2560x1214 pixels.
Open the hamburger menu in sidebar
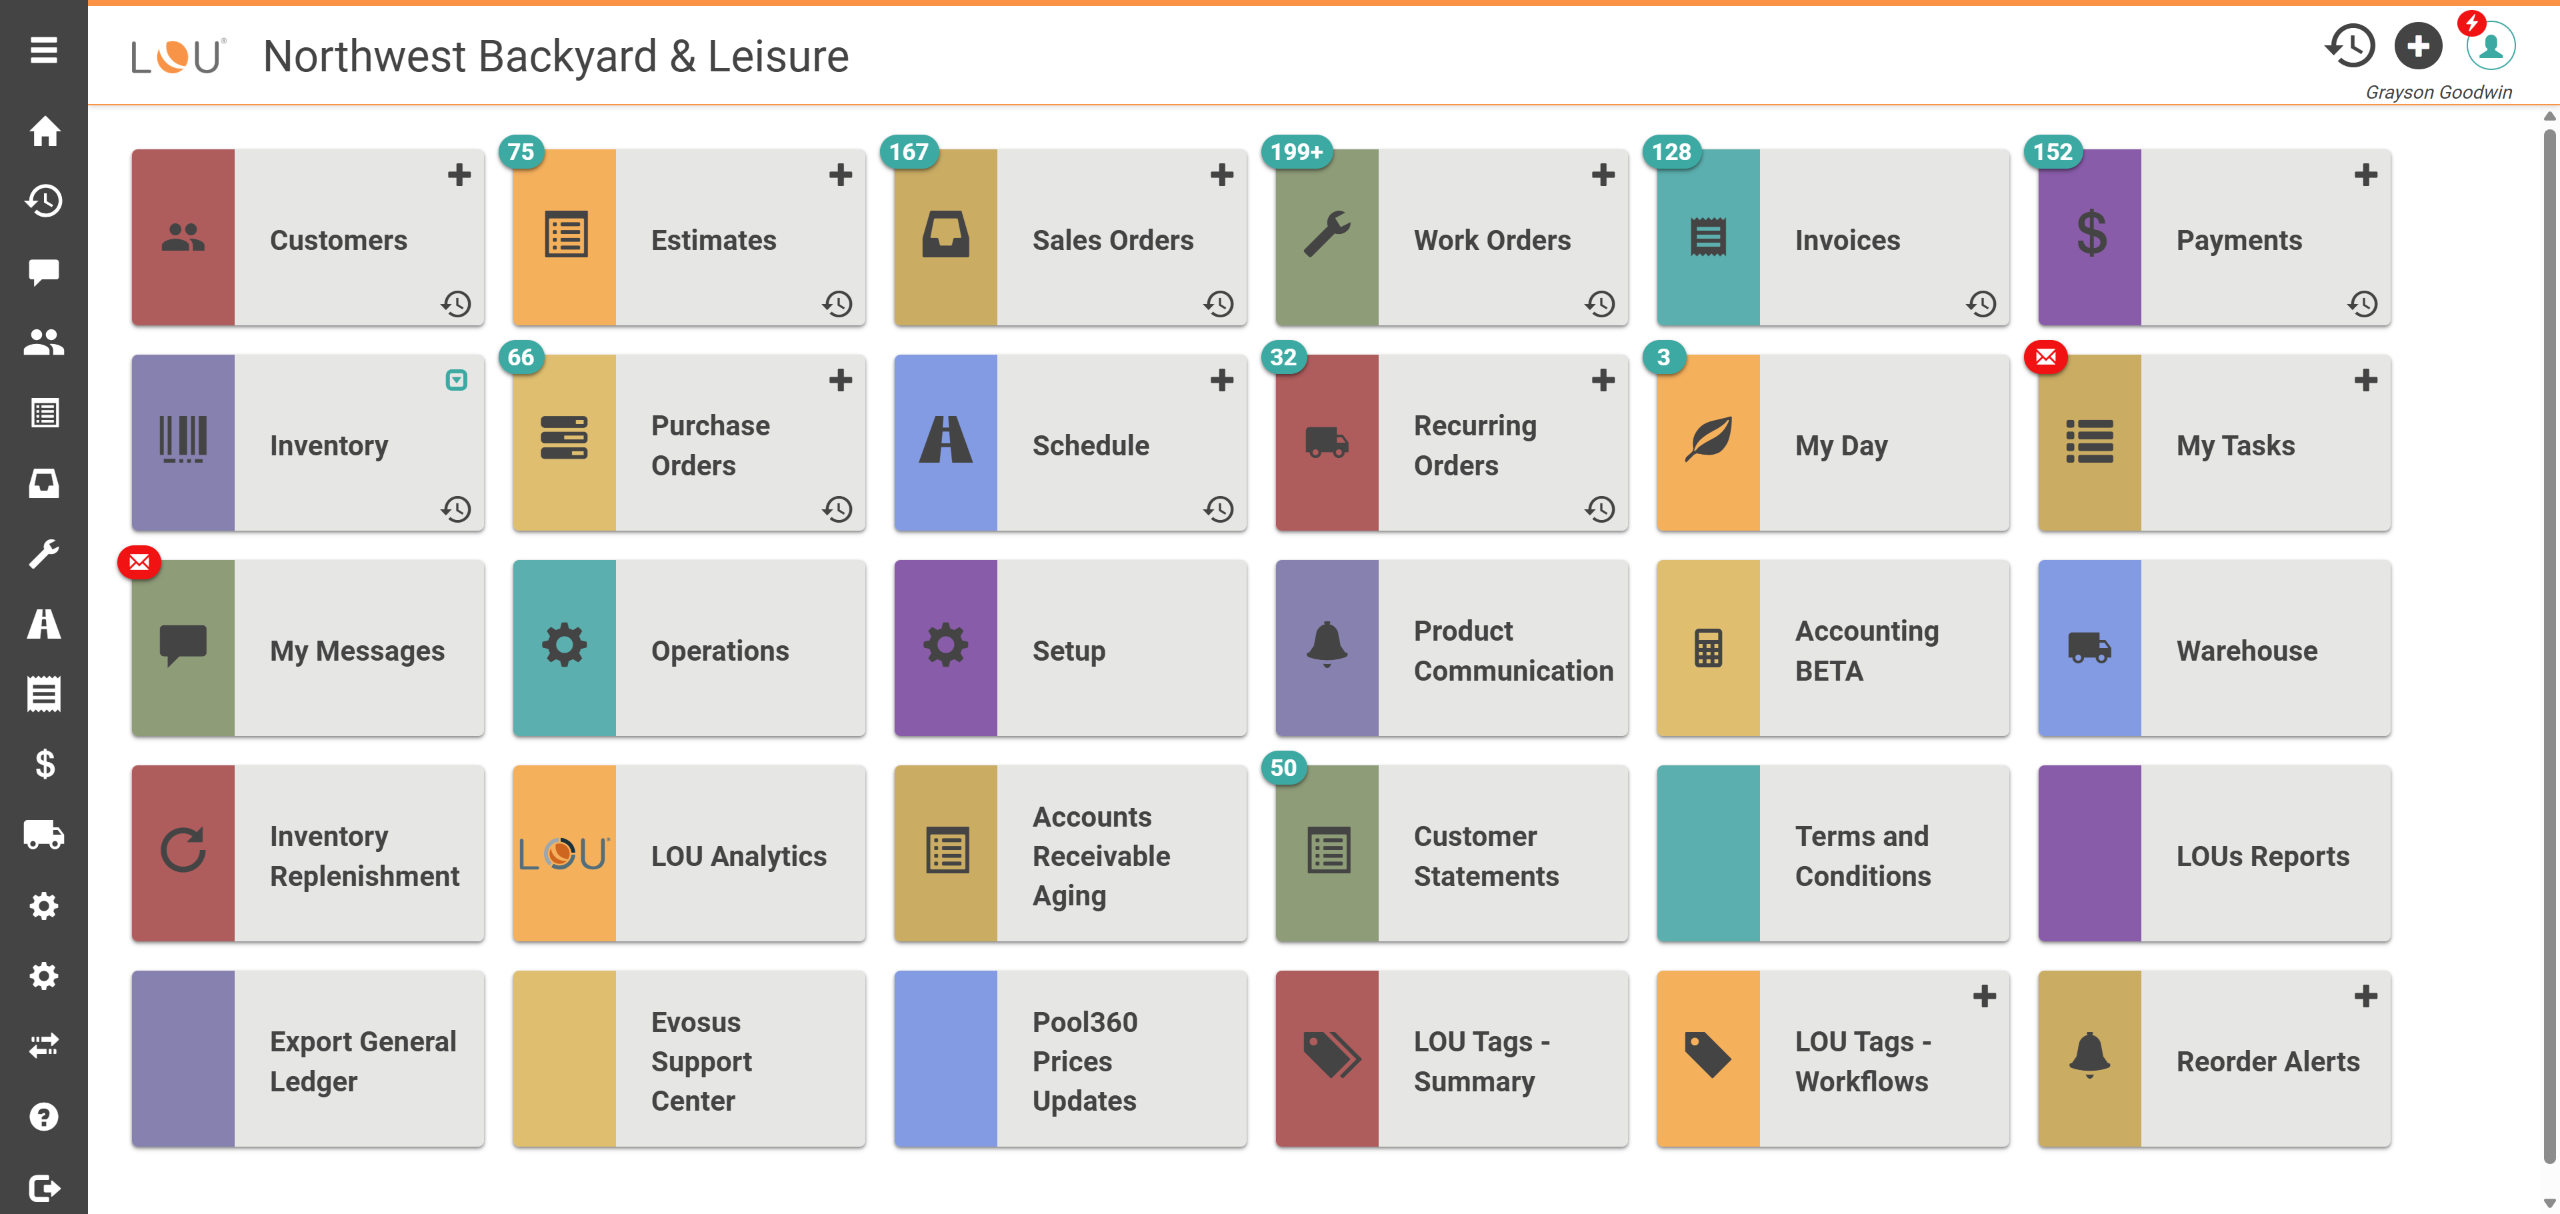[x=43, y=50]
